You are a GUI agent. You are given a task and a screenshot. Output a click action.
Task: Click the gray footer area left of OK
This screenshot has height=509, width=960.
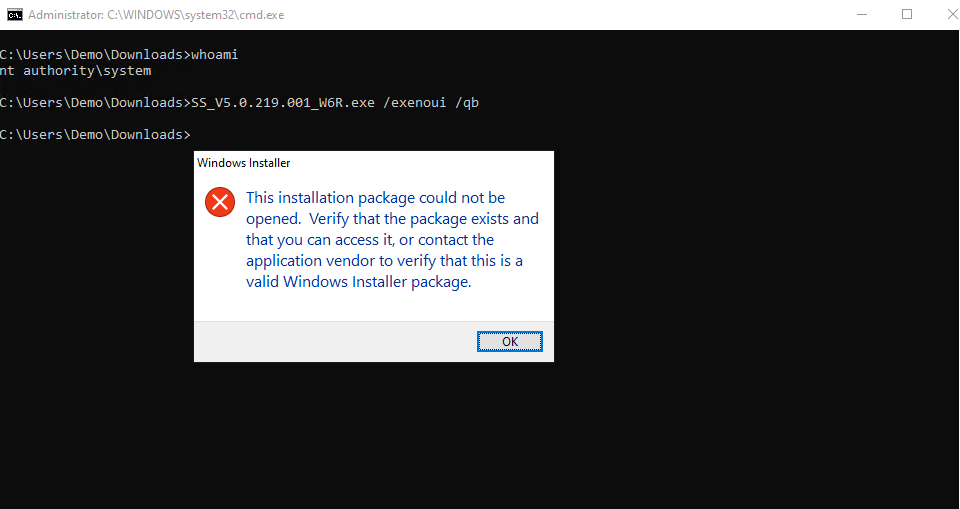coord(330,341)
